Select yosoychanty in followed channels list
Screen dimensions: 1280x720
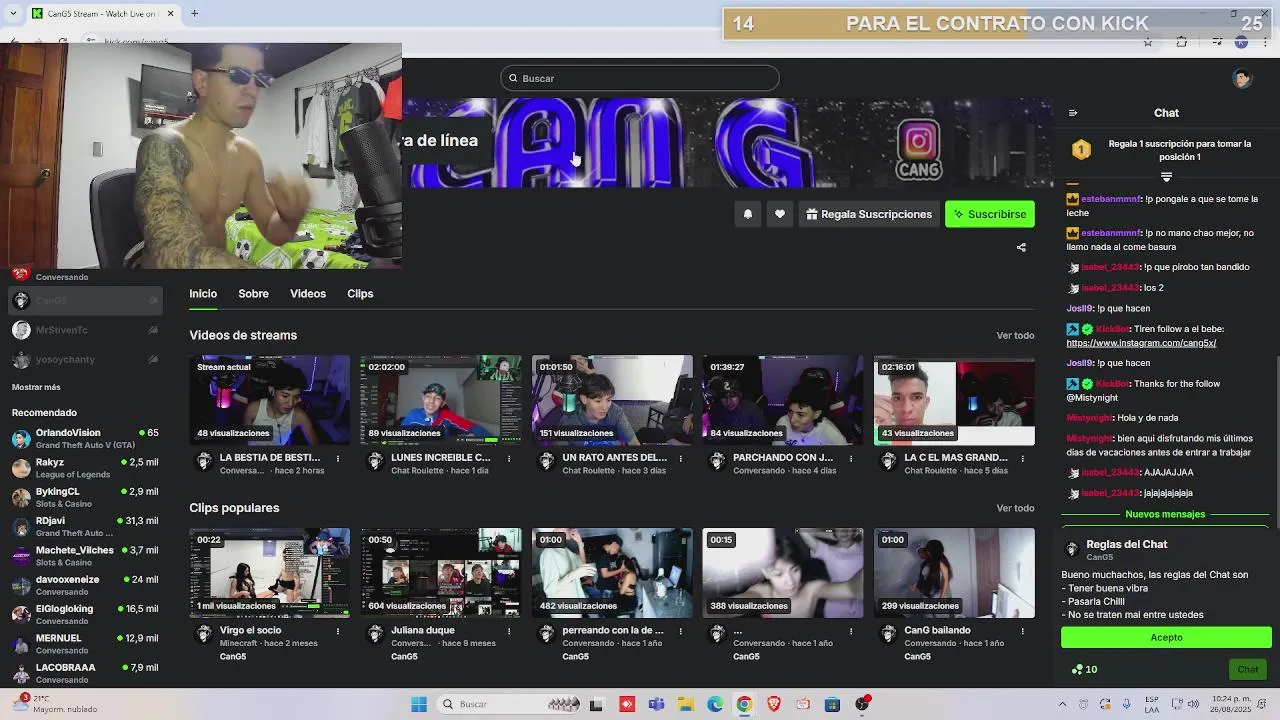pos(85,359)
